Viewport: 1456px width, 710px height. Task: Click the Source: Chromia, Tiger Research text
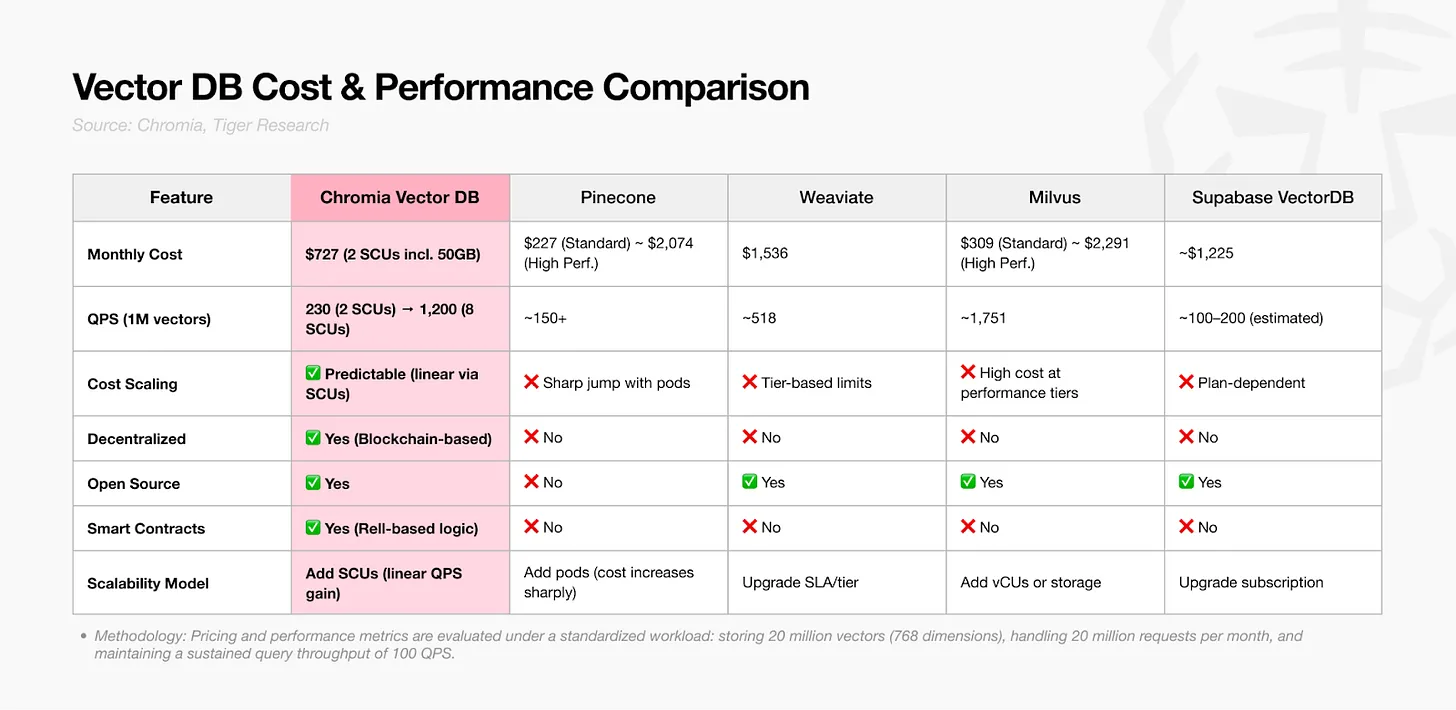[x=200, y=125]
